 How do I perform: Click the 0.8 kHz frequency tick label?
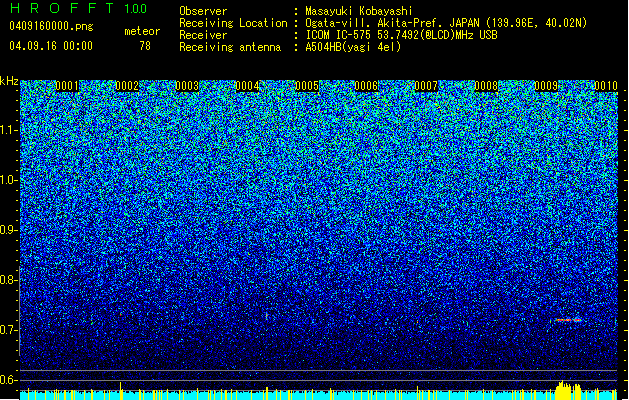click(9, 280)
